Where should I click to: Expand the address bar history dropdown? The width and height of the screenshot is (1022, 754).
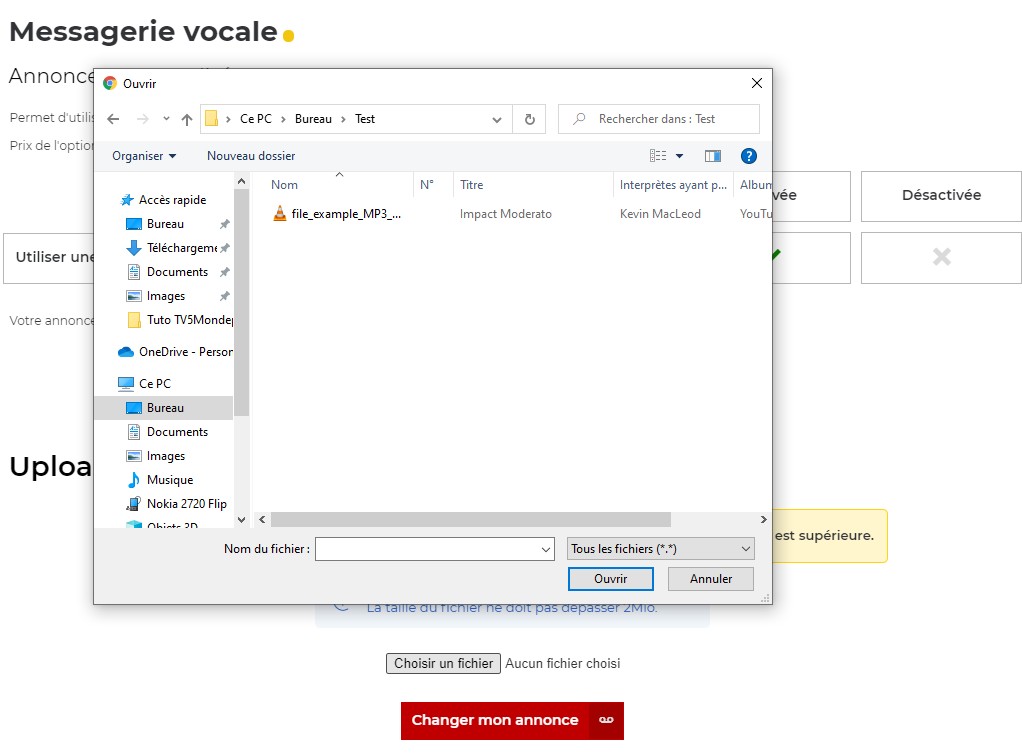pos(497,119)
